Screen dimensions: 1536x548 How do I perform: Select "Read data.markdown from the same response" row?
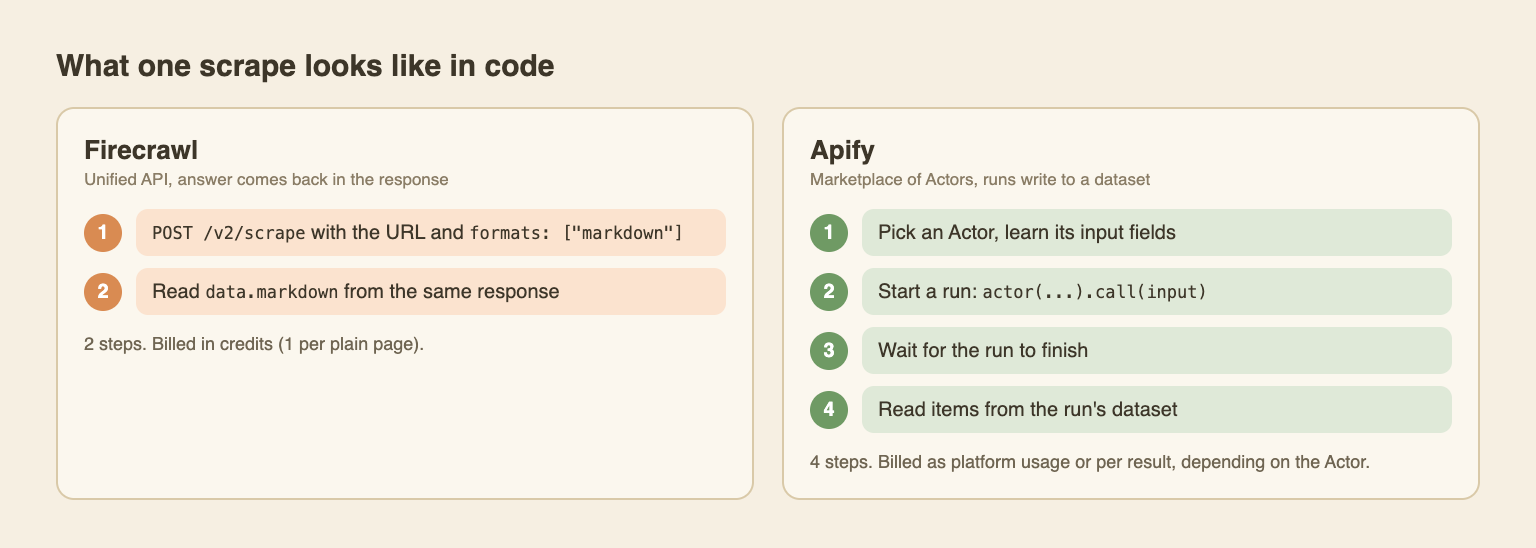click(431, 292)
